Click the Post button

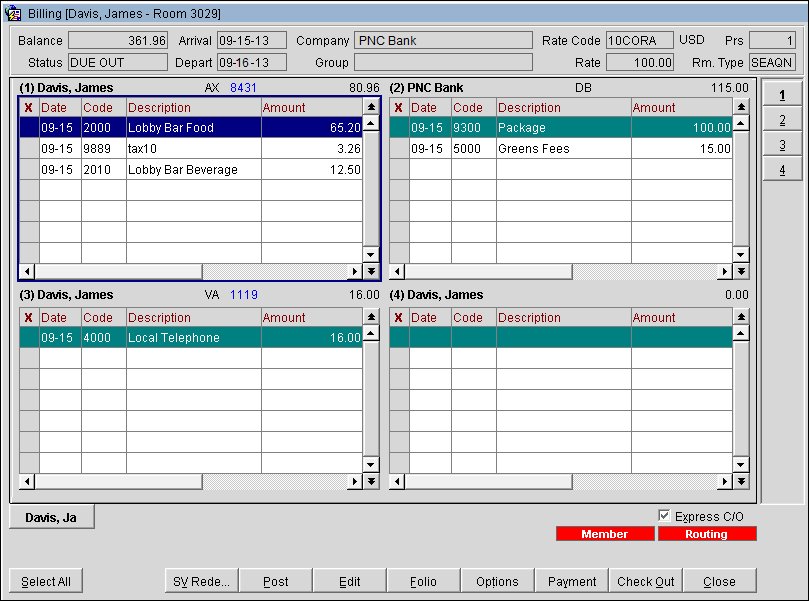[276, 580]
